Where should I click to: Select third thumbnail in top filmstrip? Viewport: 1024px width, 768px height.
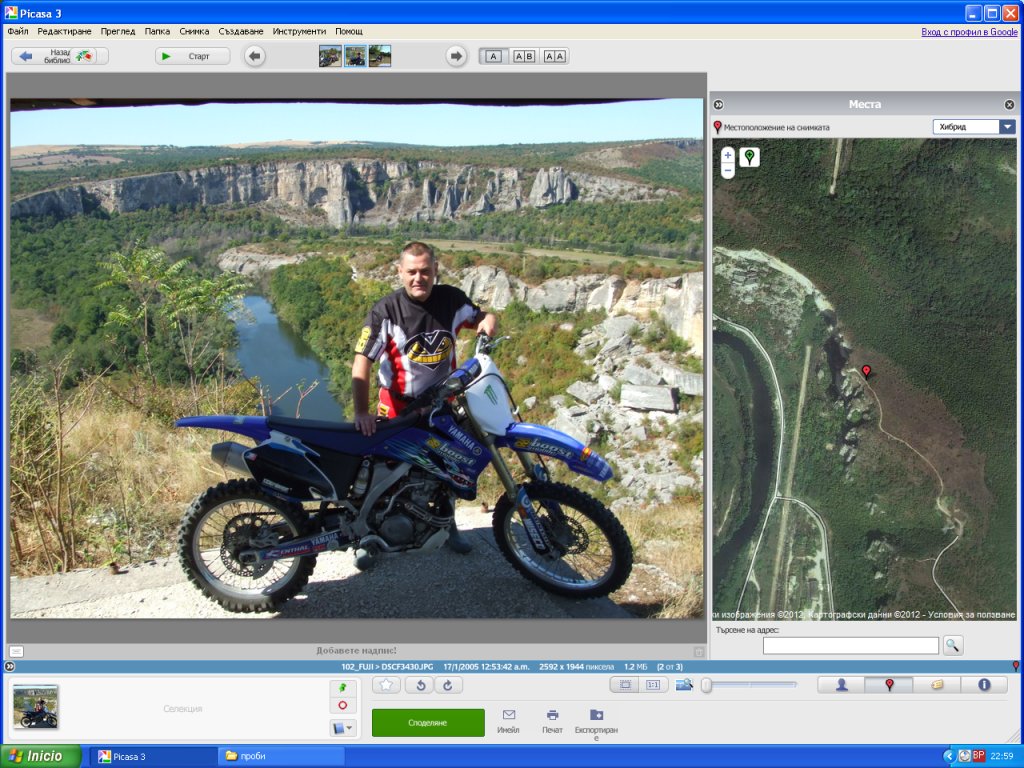380,56
